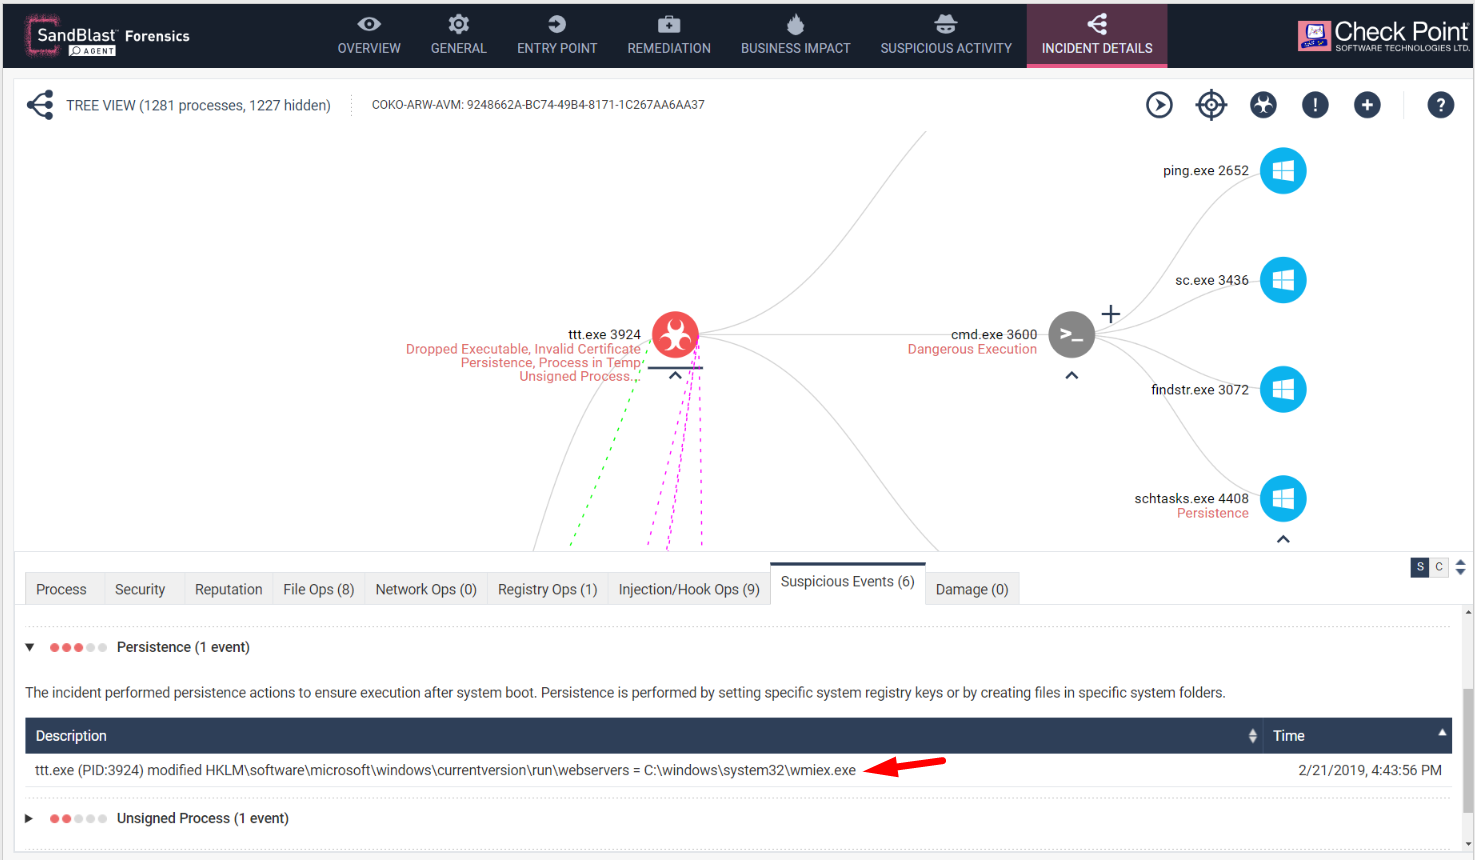This screenshot has height=860, width=1475.
Task: Open the Network Ops (0) tab
Action: coord(426,589)
